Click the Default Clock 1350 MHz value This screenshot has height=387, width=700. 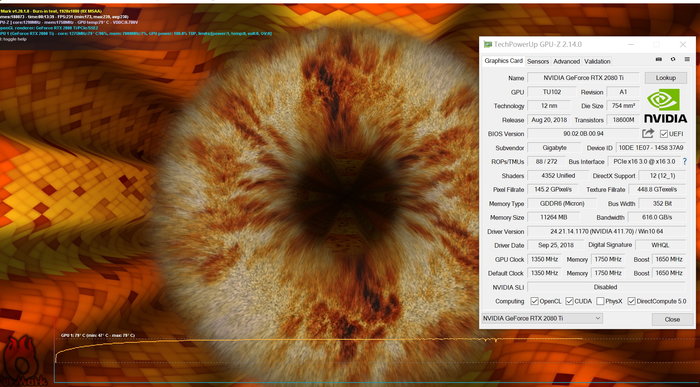(x=544, y=273)
